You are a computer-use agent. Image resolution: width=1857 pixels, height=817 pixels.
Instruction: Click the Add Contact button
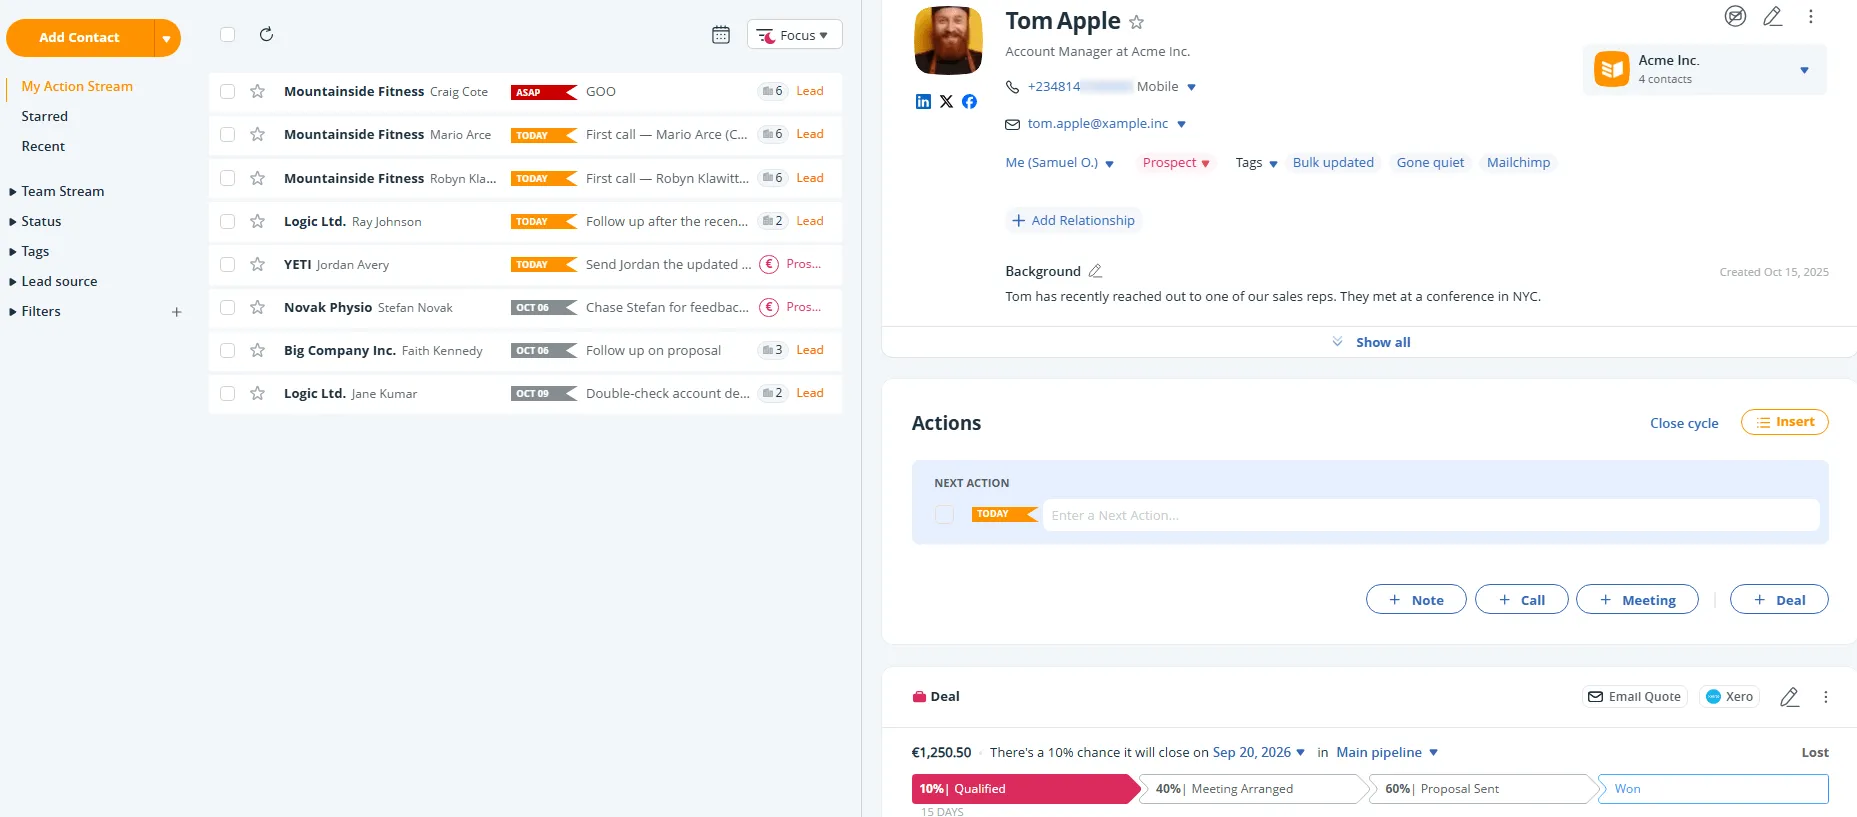point(80,38)
